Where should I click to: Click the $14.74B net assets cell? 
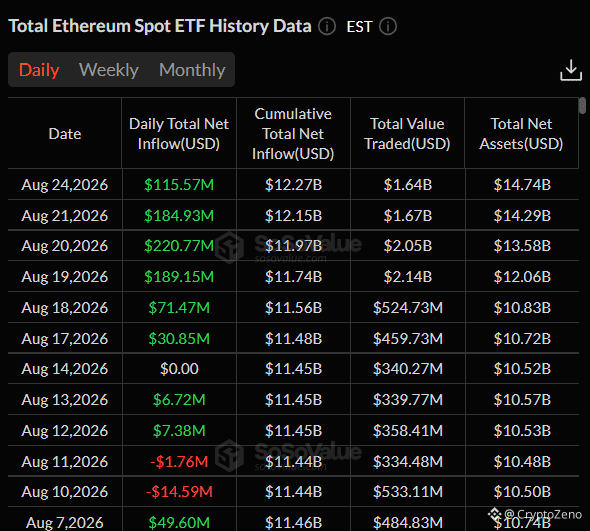click(522, 185)
